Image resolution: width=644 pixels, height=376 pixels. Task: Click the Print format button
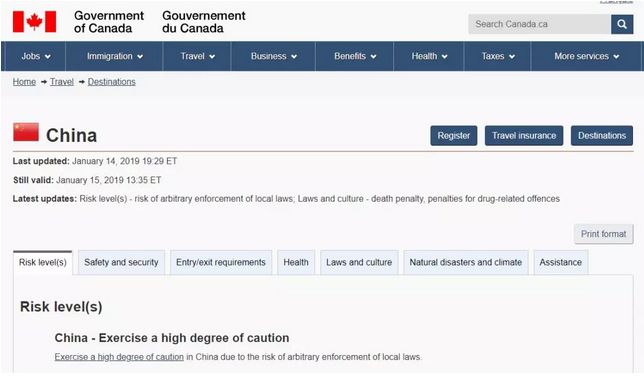click(603, 234)
